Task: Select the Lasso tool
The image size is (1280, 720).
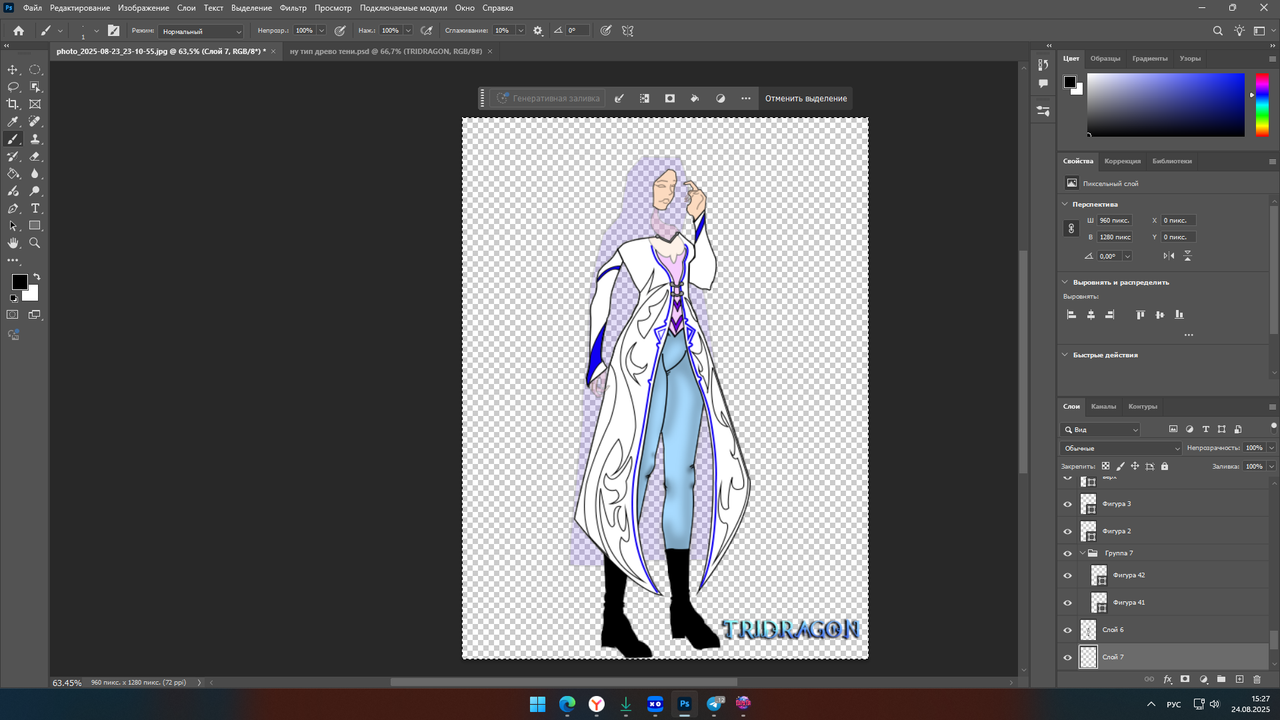Action: (x=13, y=87)
